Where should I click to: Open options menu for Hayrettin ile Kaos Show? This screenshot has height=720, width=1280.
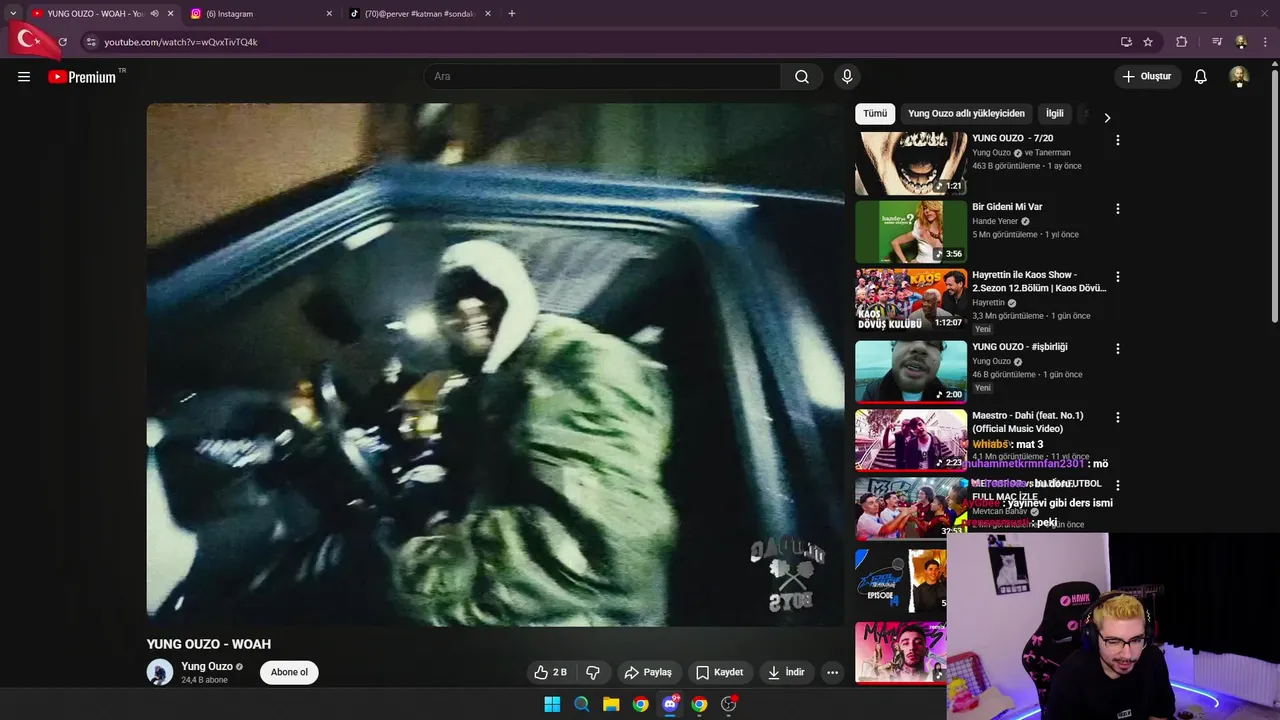coord(1118,277)
